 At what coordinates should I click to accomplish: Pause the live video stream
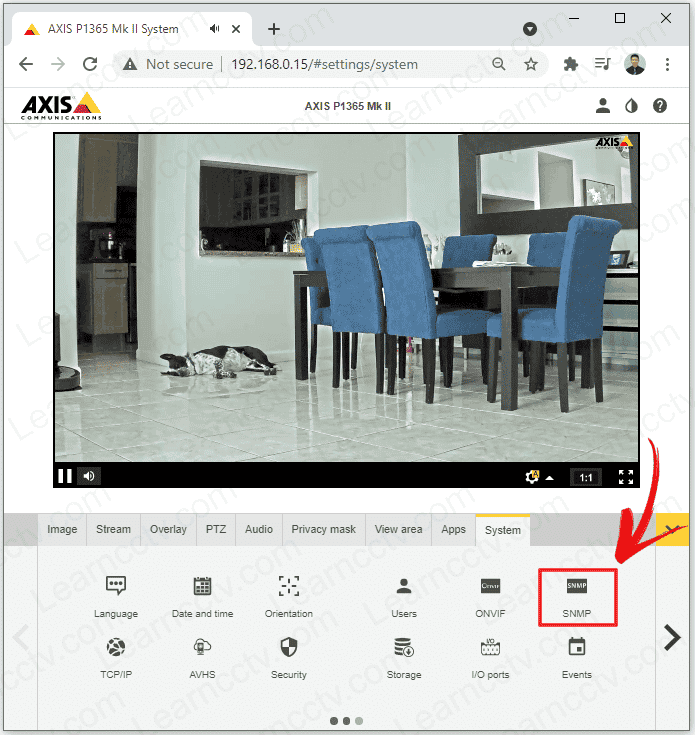[65, 476]
